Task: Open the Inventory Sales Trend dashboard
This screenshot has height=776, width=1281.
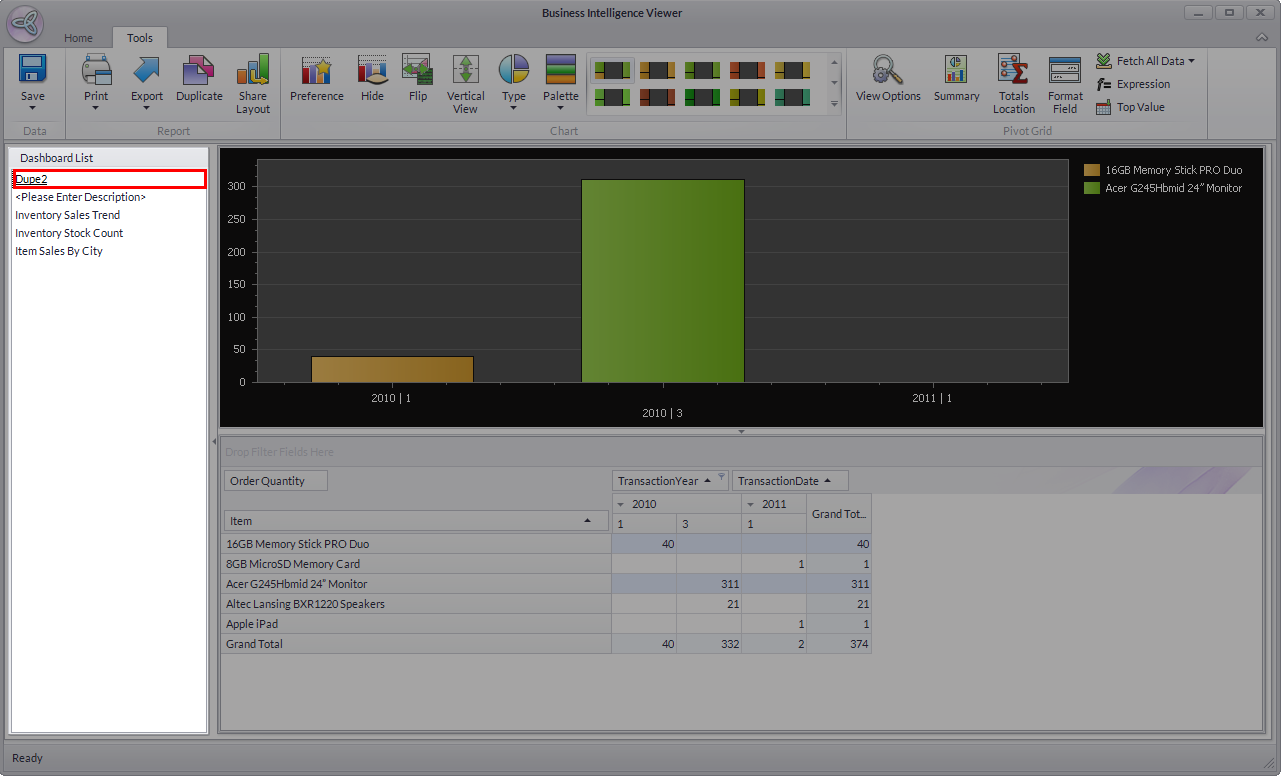Action: (67, 215)
